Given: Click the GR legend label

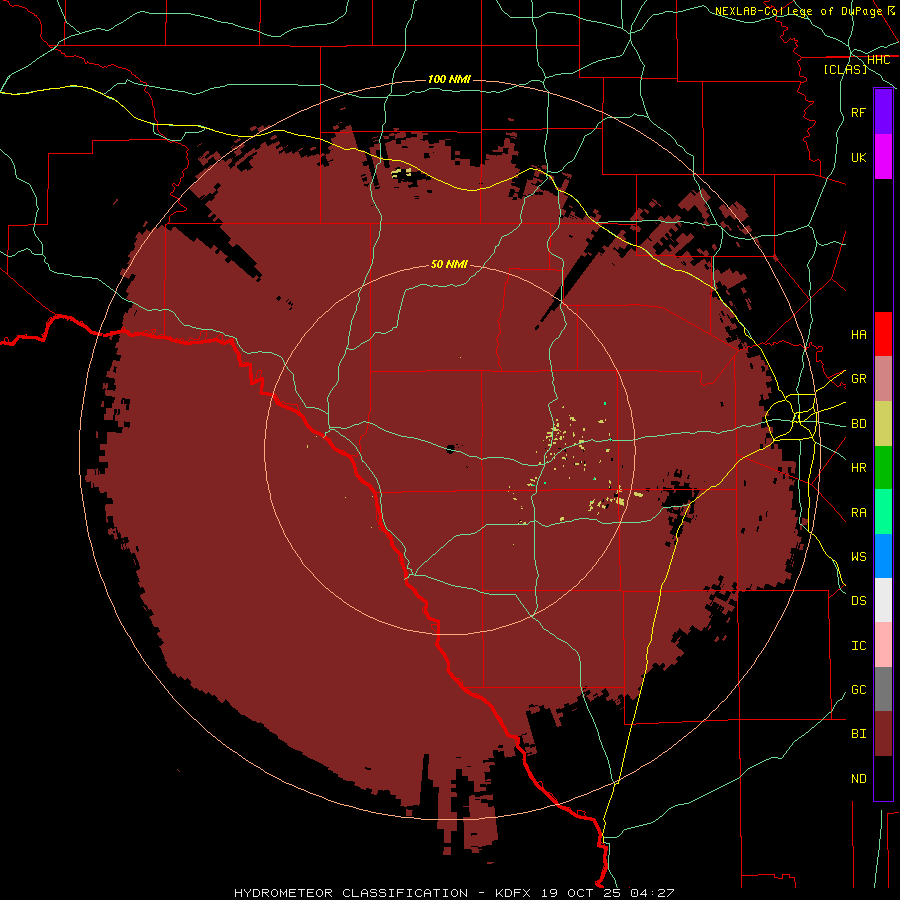Looking at the screenshot, I should [x=858, y=379].
